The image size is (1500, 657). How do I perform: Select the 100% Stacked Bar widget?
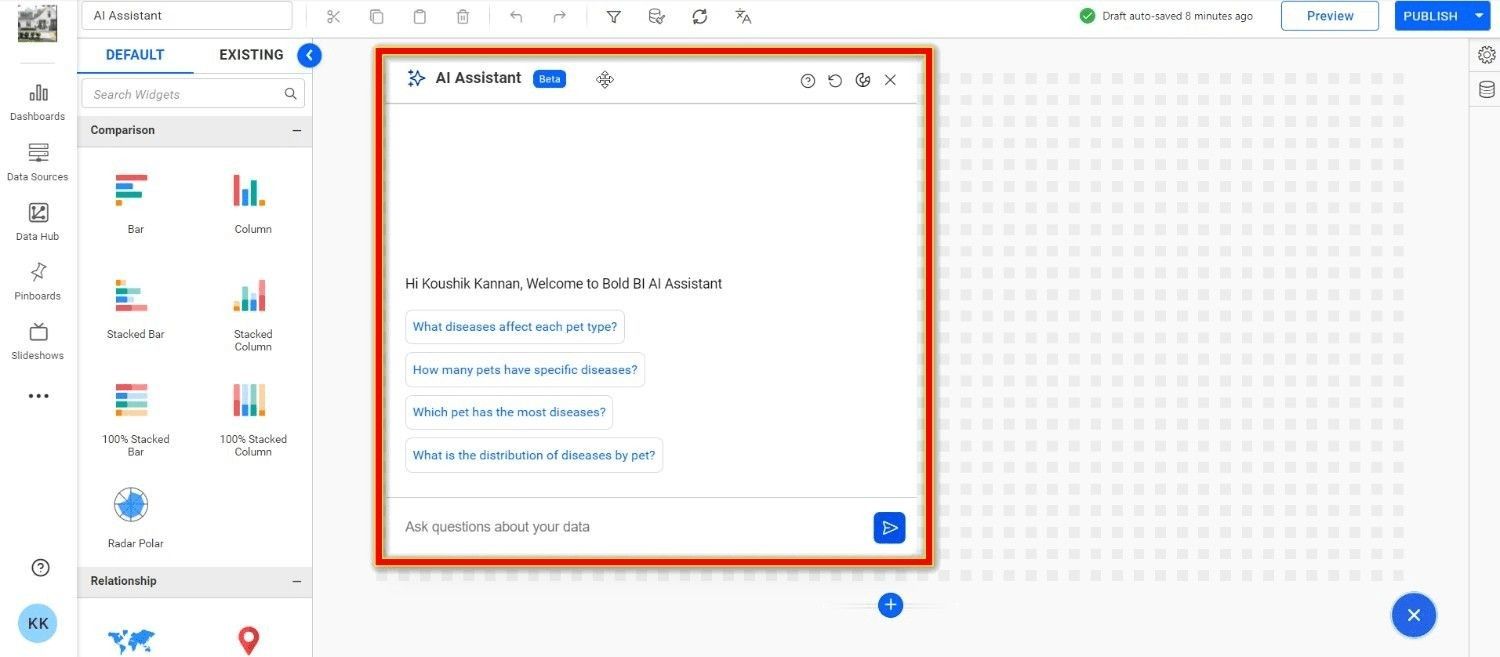tap(135, 419)
